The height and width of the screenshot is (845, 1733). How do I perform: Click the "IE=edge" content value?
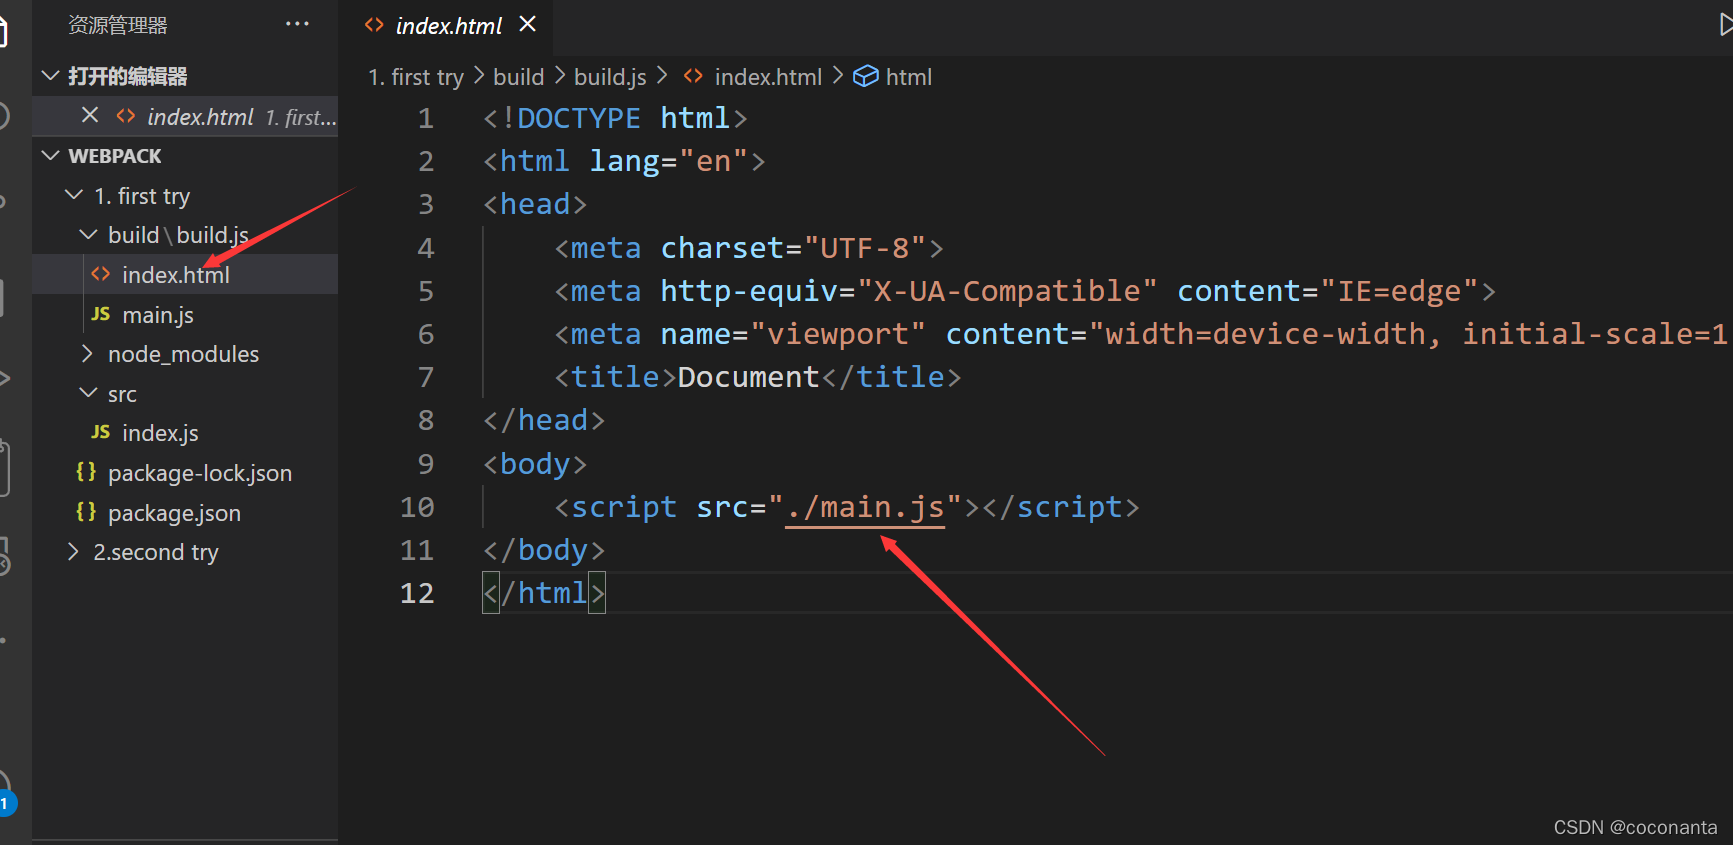tap(1399, 291)
